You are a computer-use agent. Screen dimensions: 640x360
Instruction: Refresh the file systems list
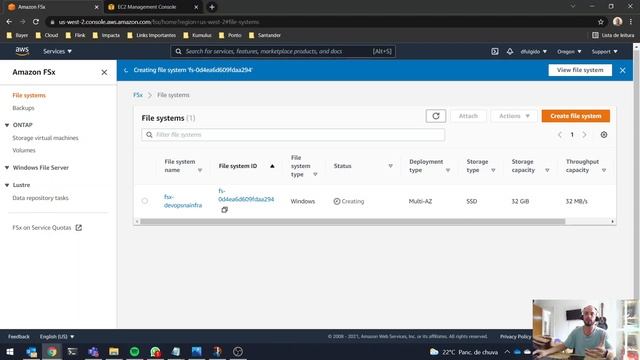(436, 116)
